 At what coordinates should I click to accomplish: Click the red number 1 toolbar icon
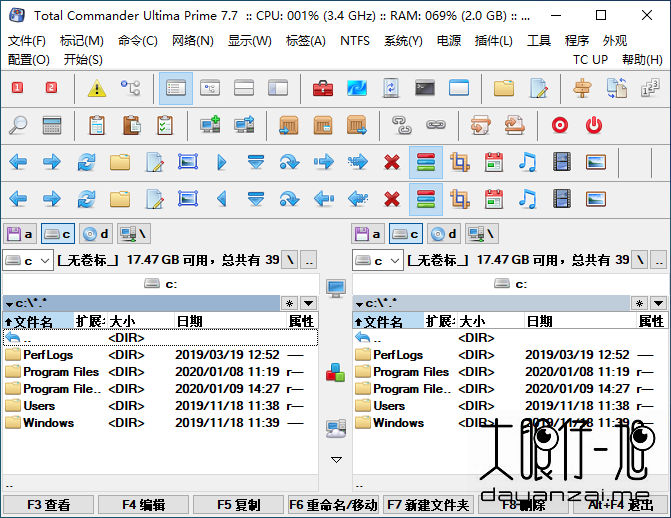pos(17,88)
